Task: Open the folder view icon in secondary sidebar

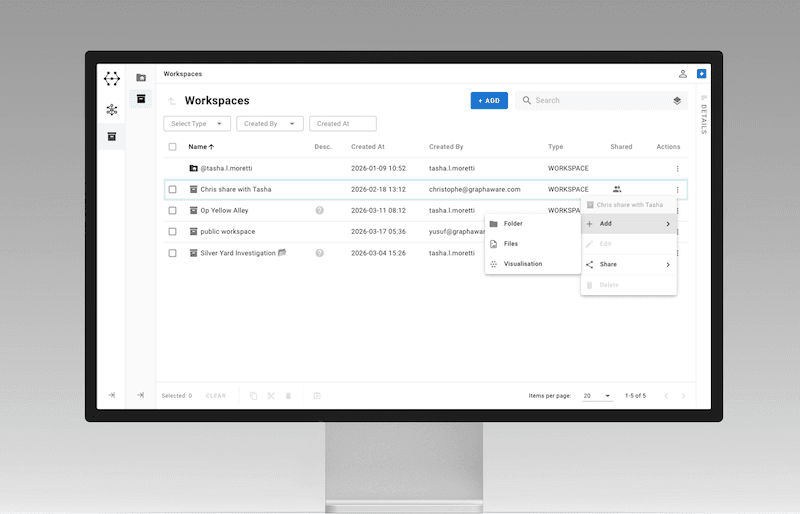Action: point(141,77)
